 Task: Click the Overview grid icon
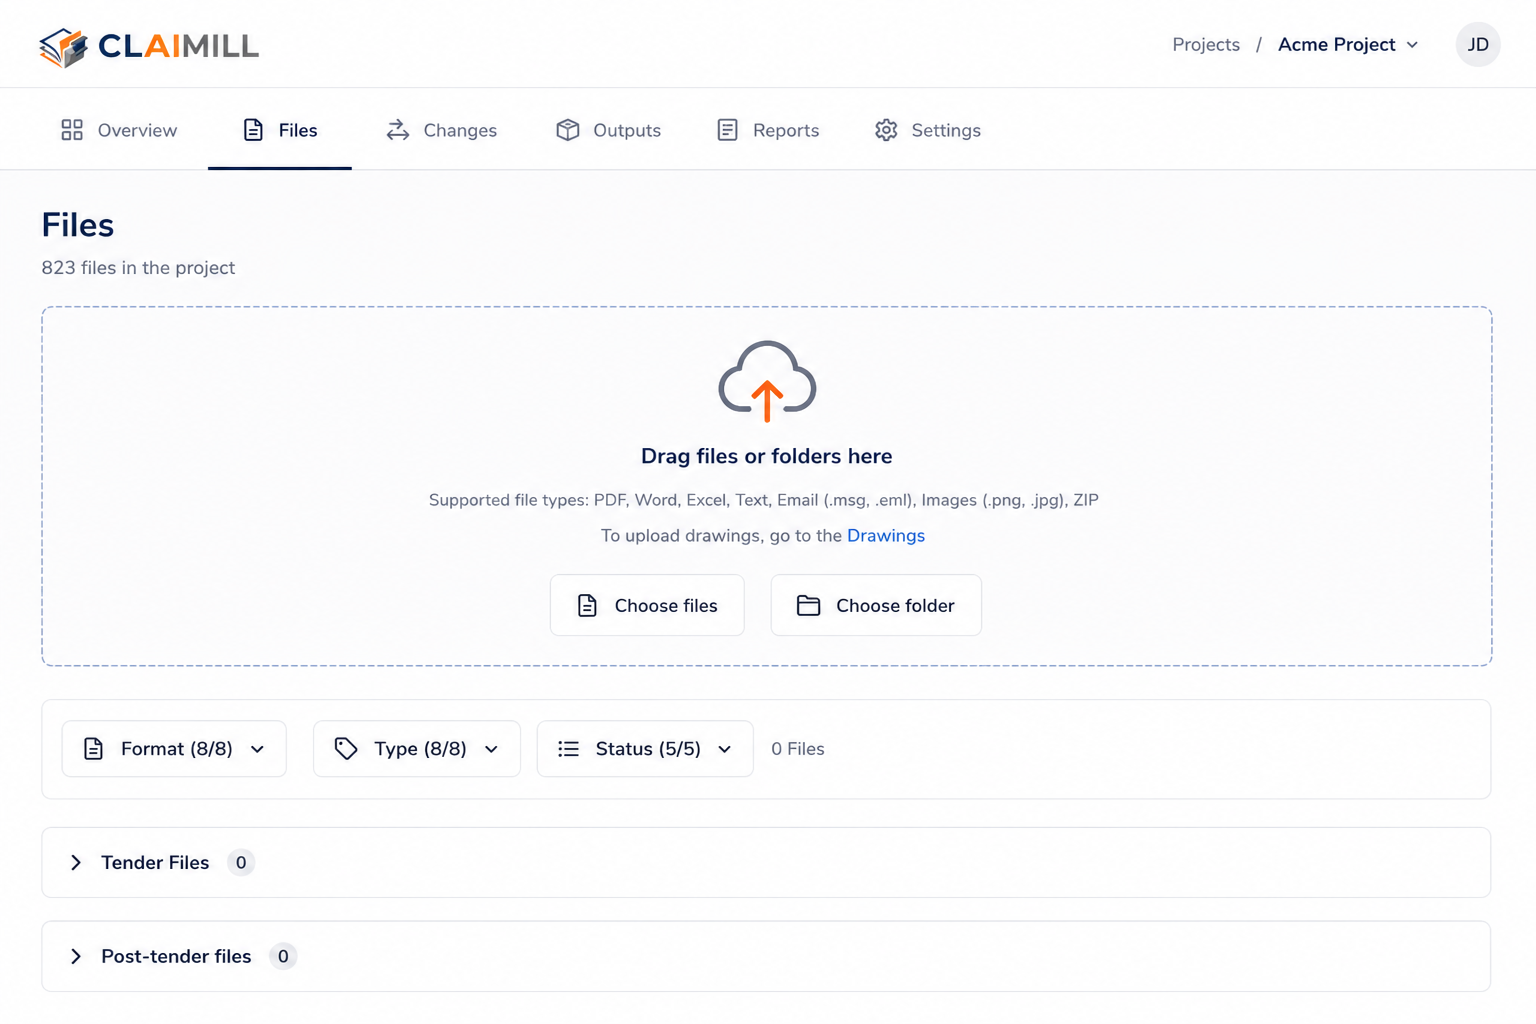(x=72, y=130)
